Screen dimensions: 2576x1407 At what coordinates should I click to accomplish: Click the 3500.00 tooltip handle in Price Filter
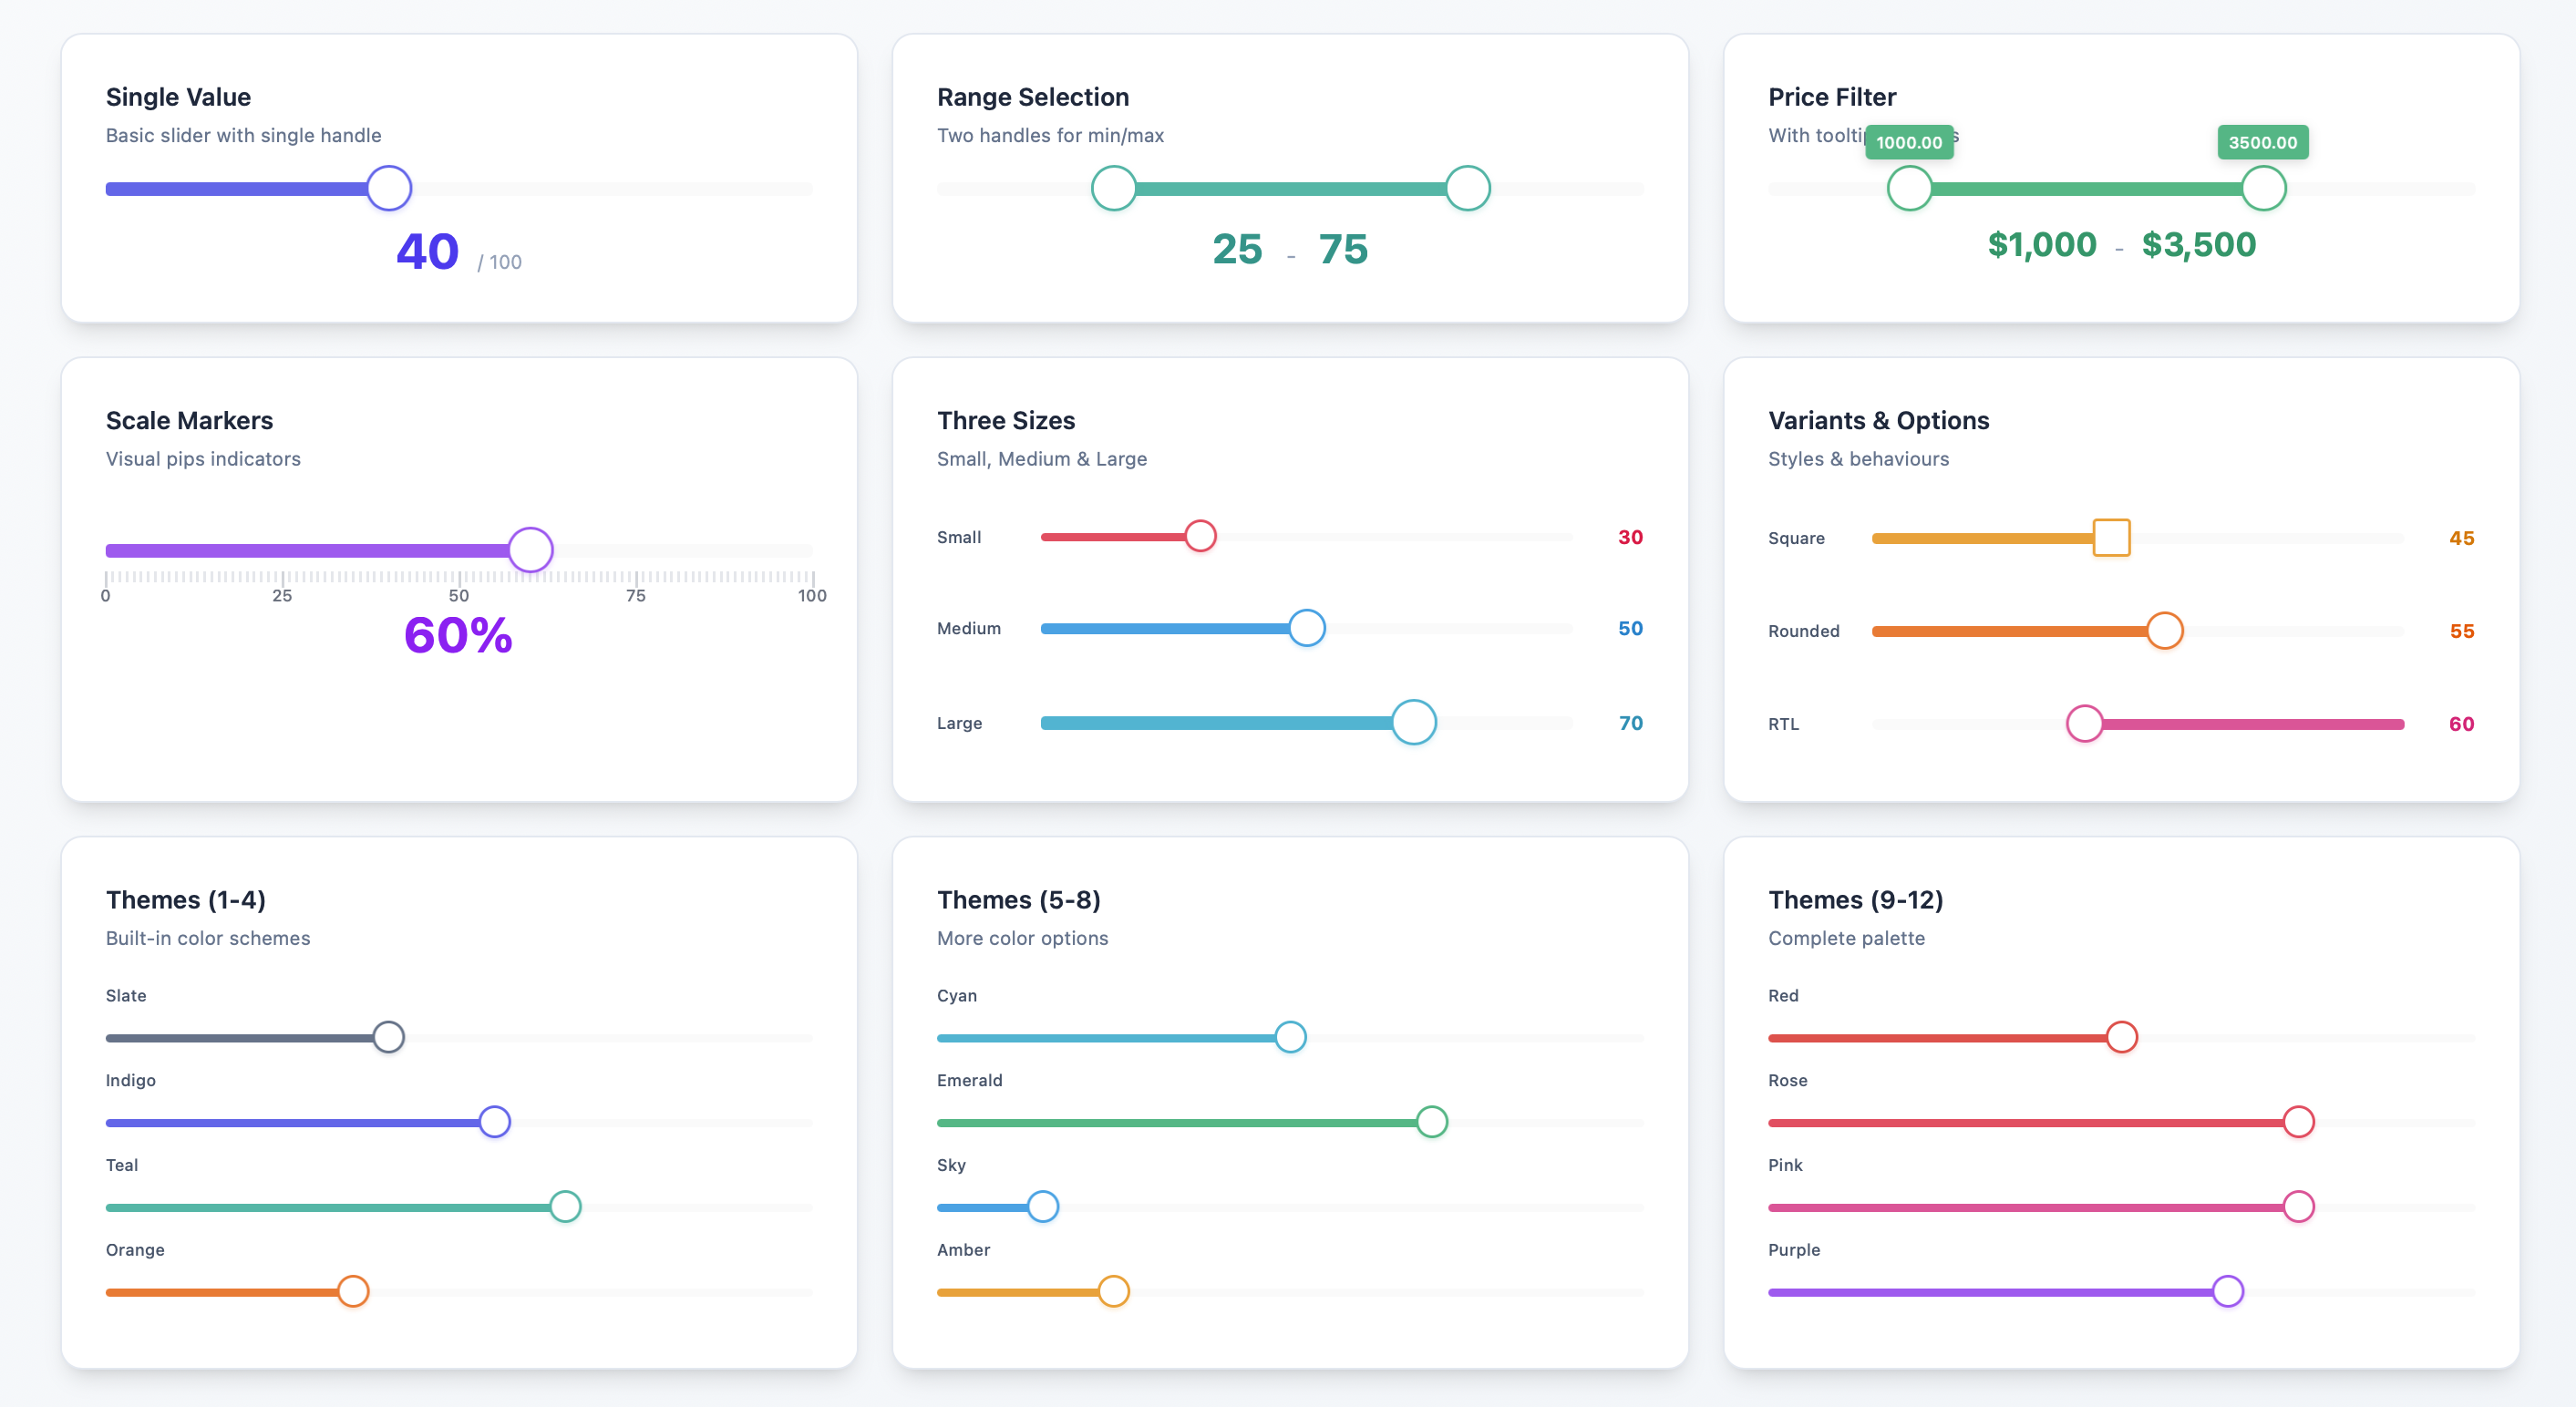2263,188
